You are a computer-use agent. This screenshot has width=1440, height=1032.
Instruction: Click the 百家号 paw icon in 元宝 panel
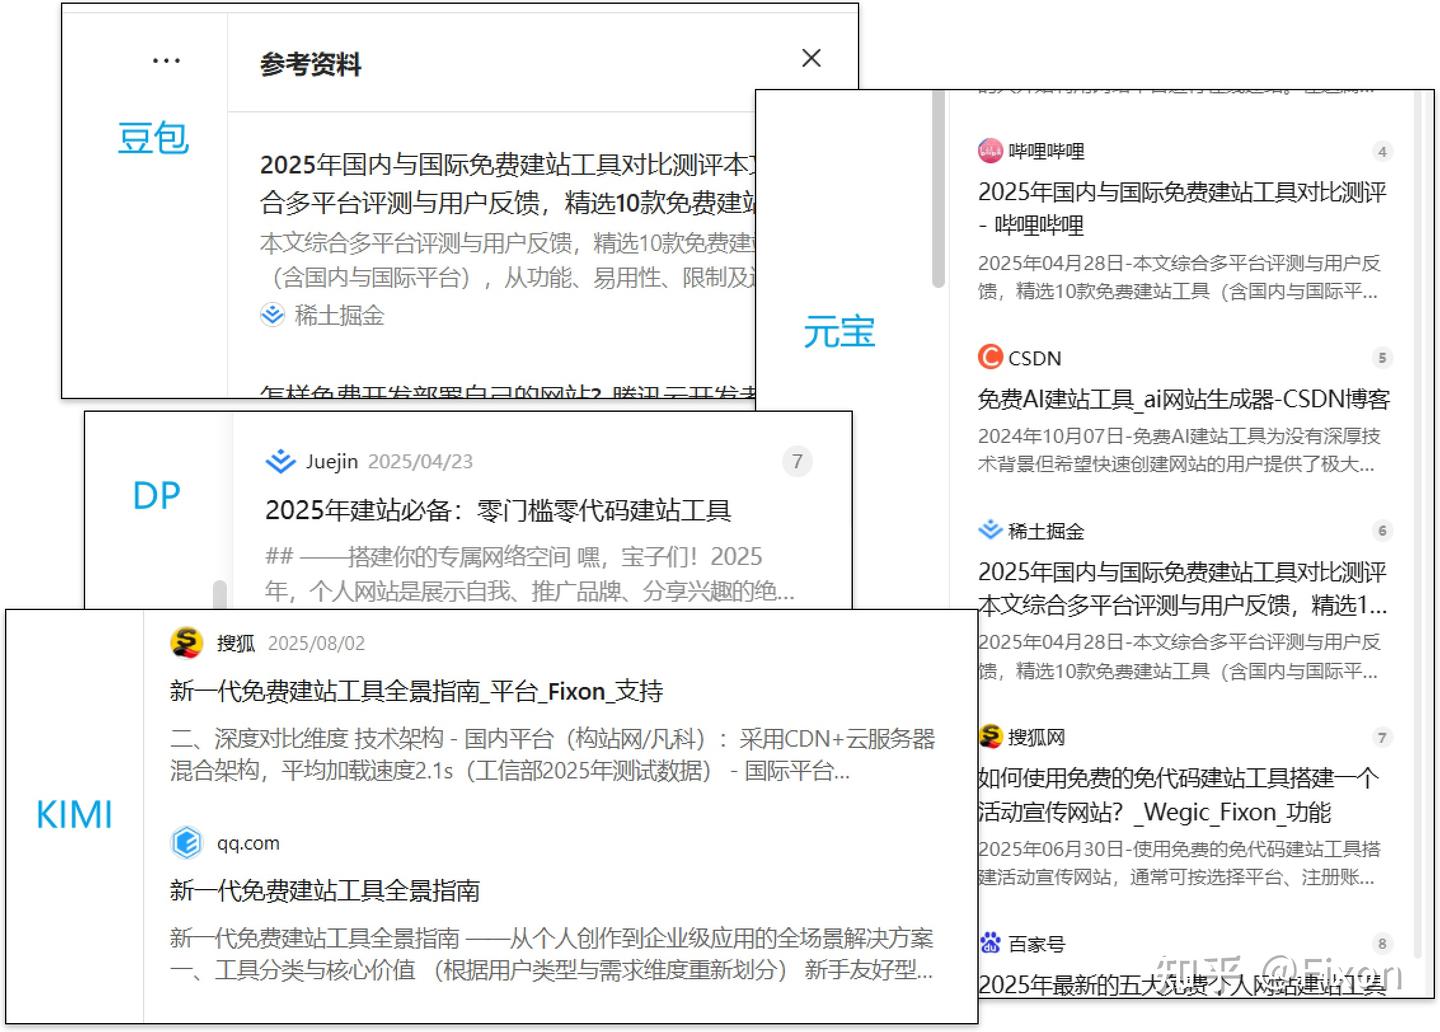coord(990,943)
